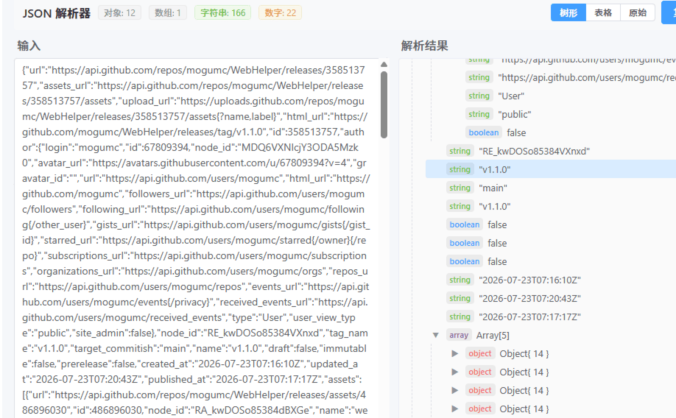Click the input area scrollbar thumb
The height and width of the screenshot is (418, 676).
tap(384, 105)
